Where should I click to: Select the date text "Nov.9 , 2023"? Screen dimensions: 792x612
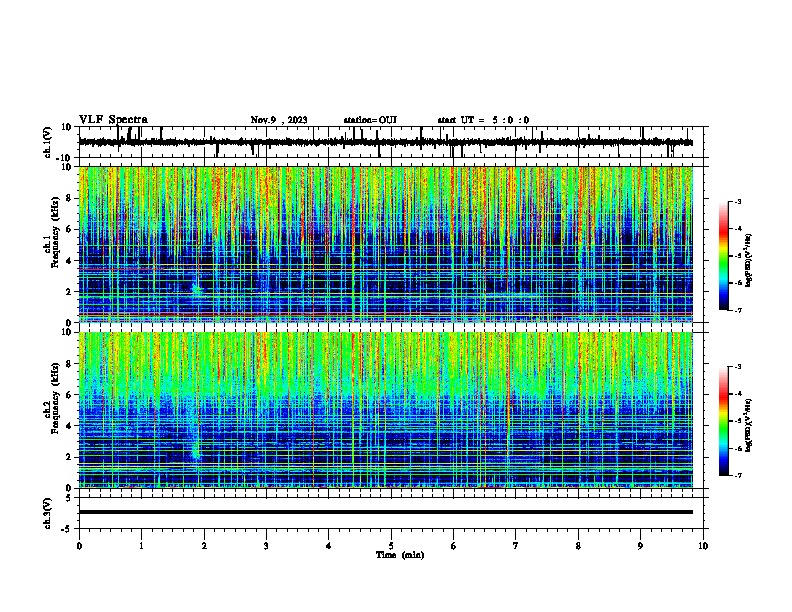(279, 120)
